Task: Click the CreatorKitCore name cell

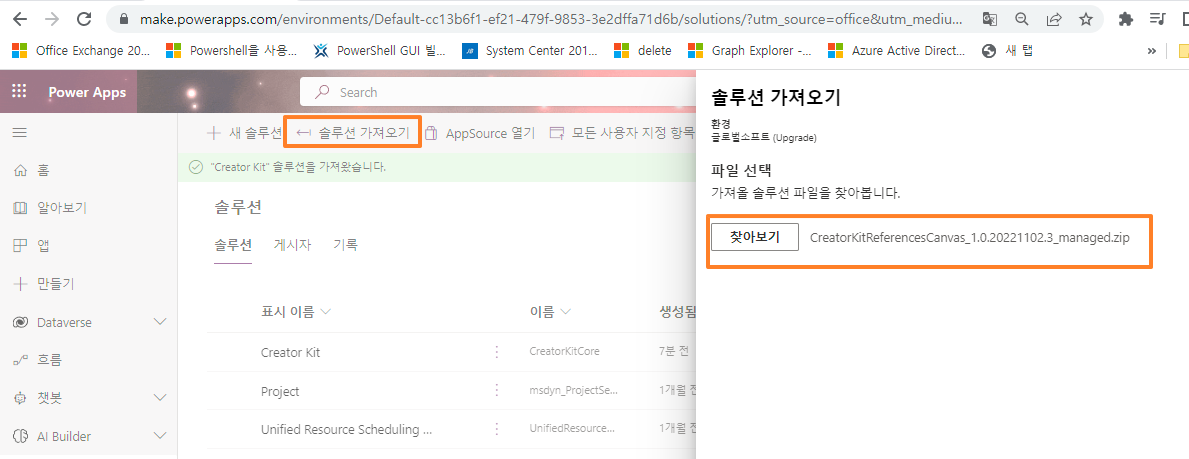Action: pos(566,351)
